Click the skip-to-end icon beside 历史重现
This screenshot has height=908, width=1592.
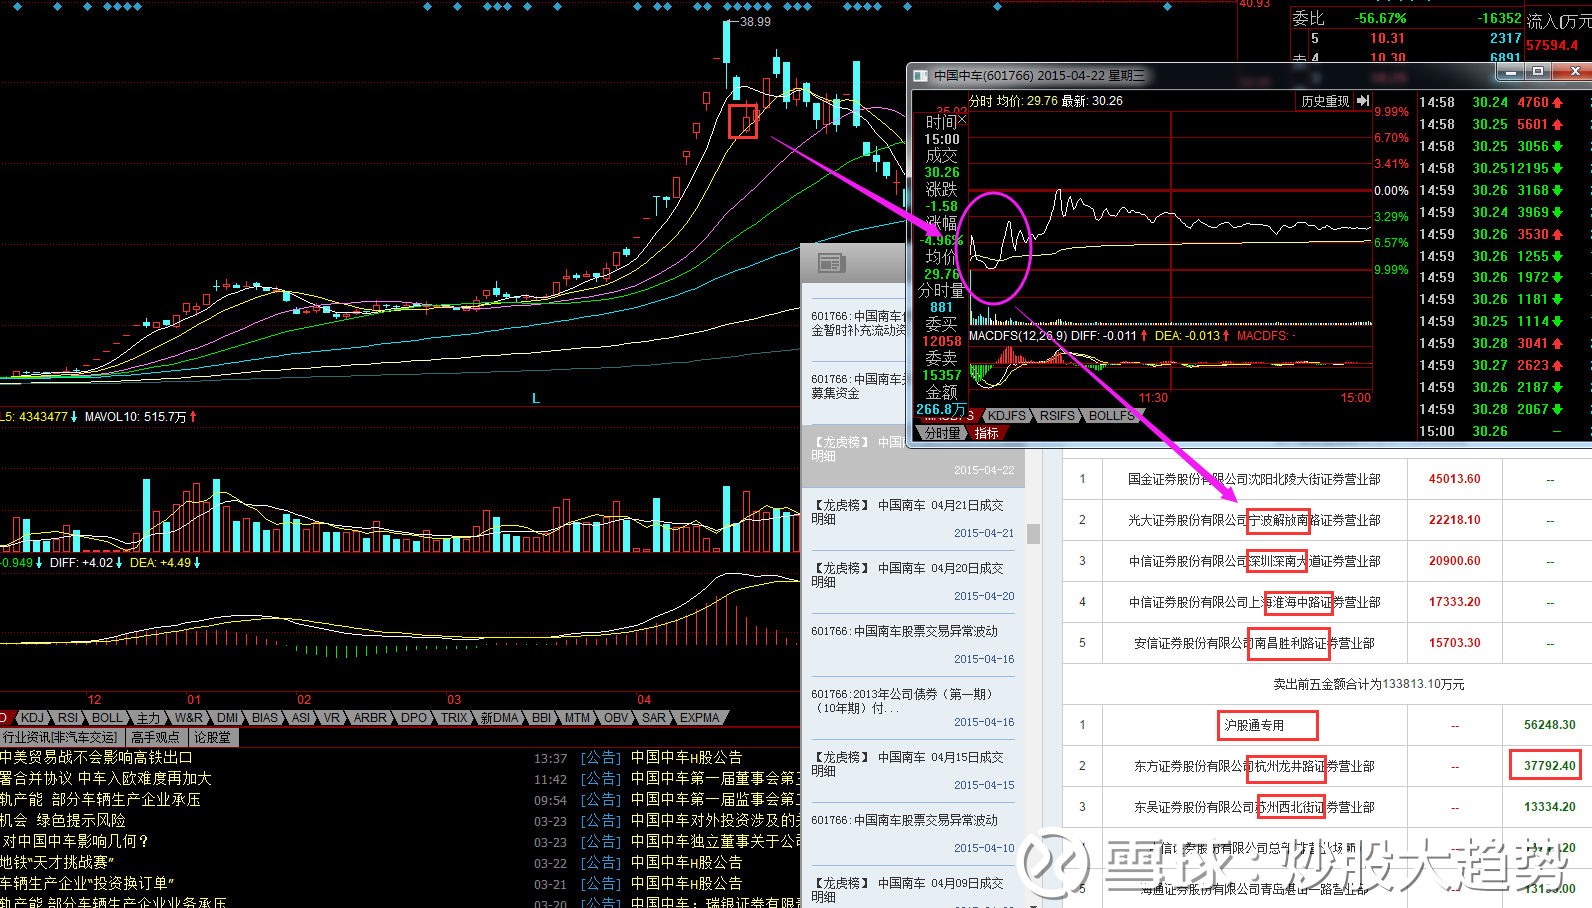pos(1363,101)
